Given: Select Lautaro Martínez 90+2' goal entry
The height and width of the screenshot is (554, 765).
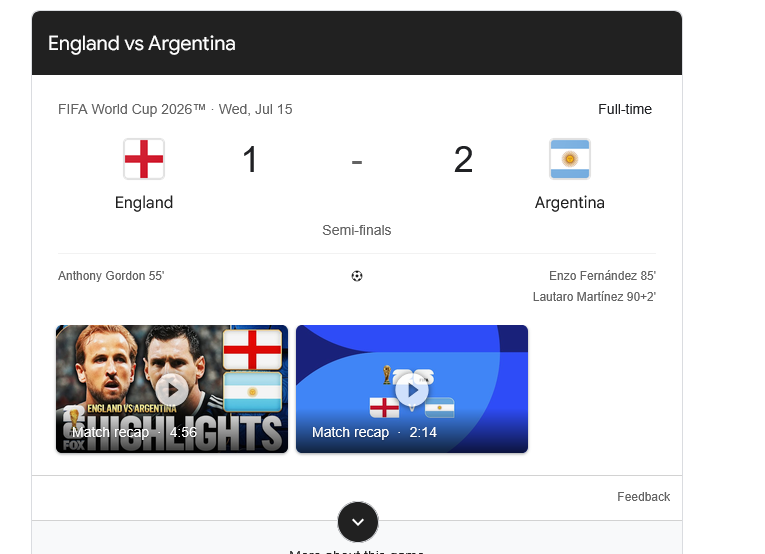Looking at the screenshot, I should coord(594,297).
